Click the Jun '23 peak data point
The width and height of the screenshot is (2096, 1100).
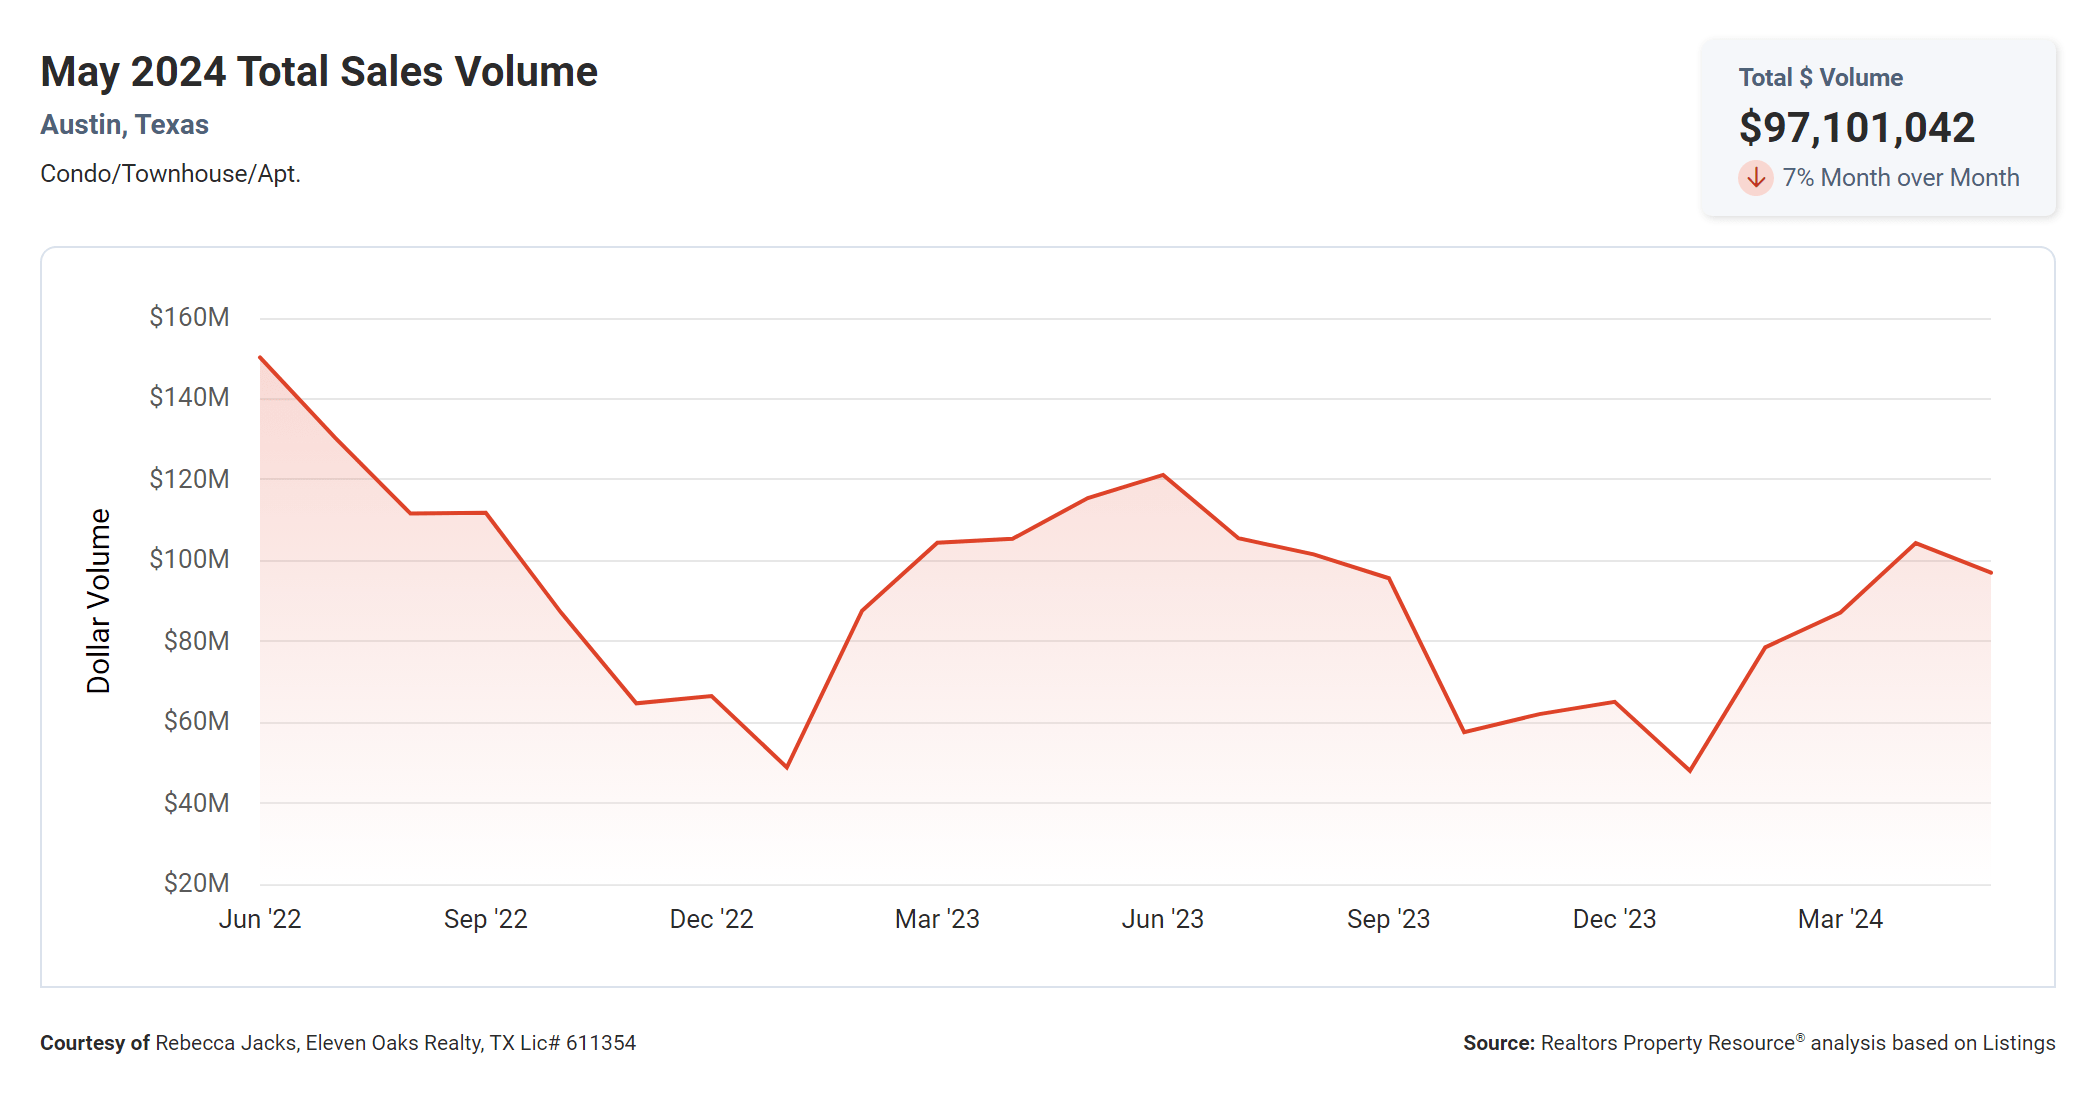click(x=1163, y=475)
